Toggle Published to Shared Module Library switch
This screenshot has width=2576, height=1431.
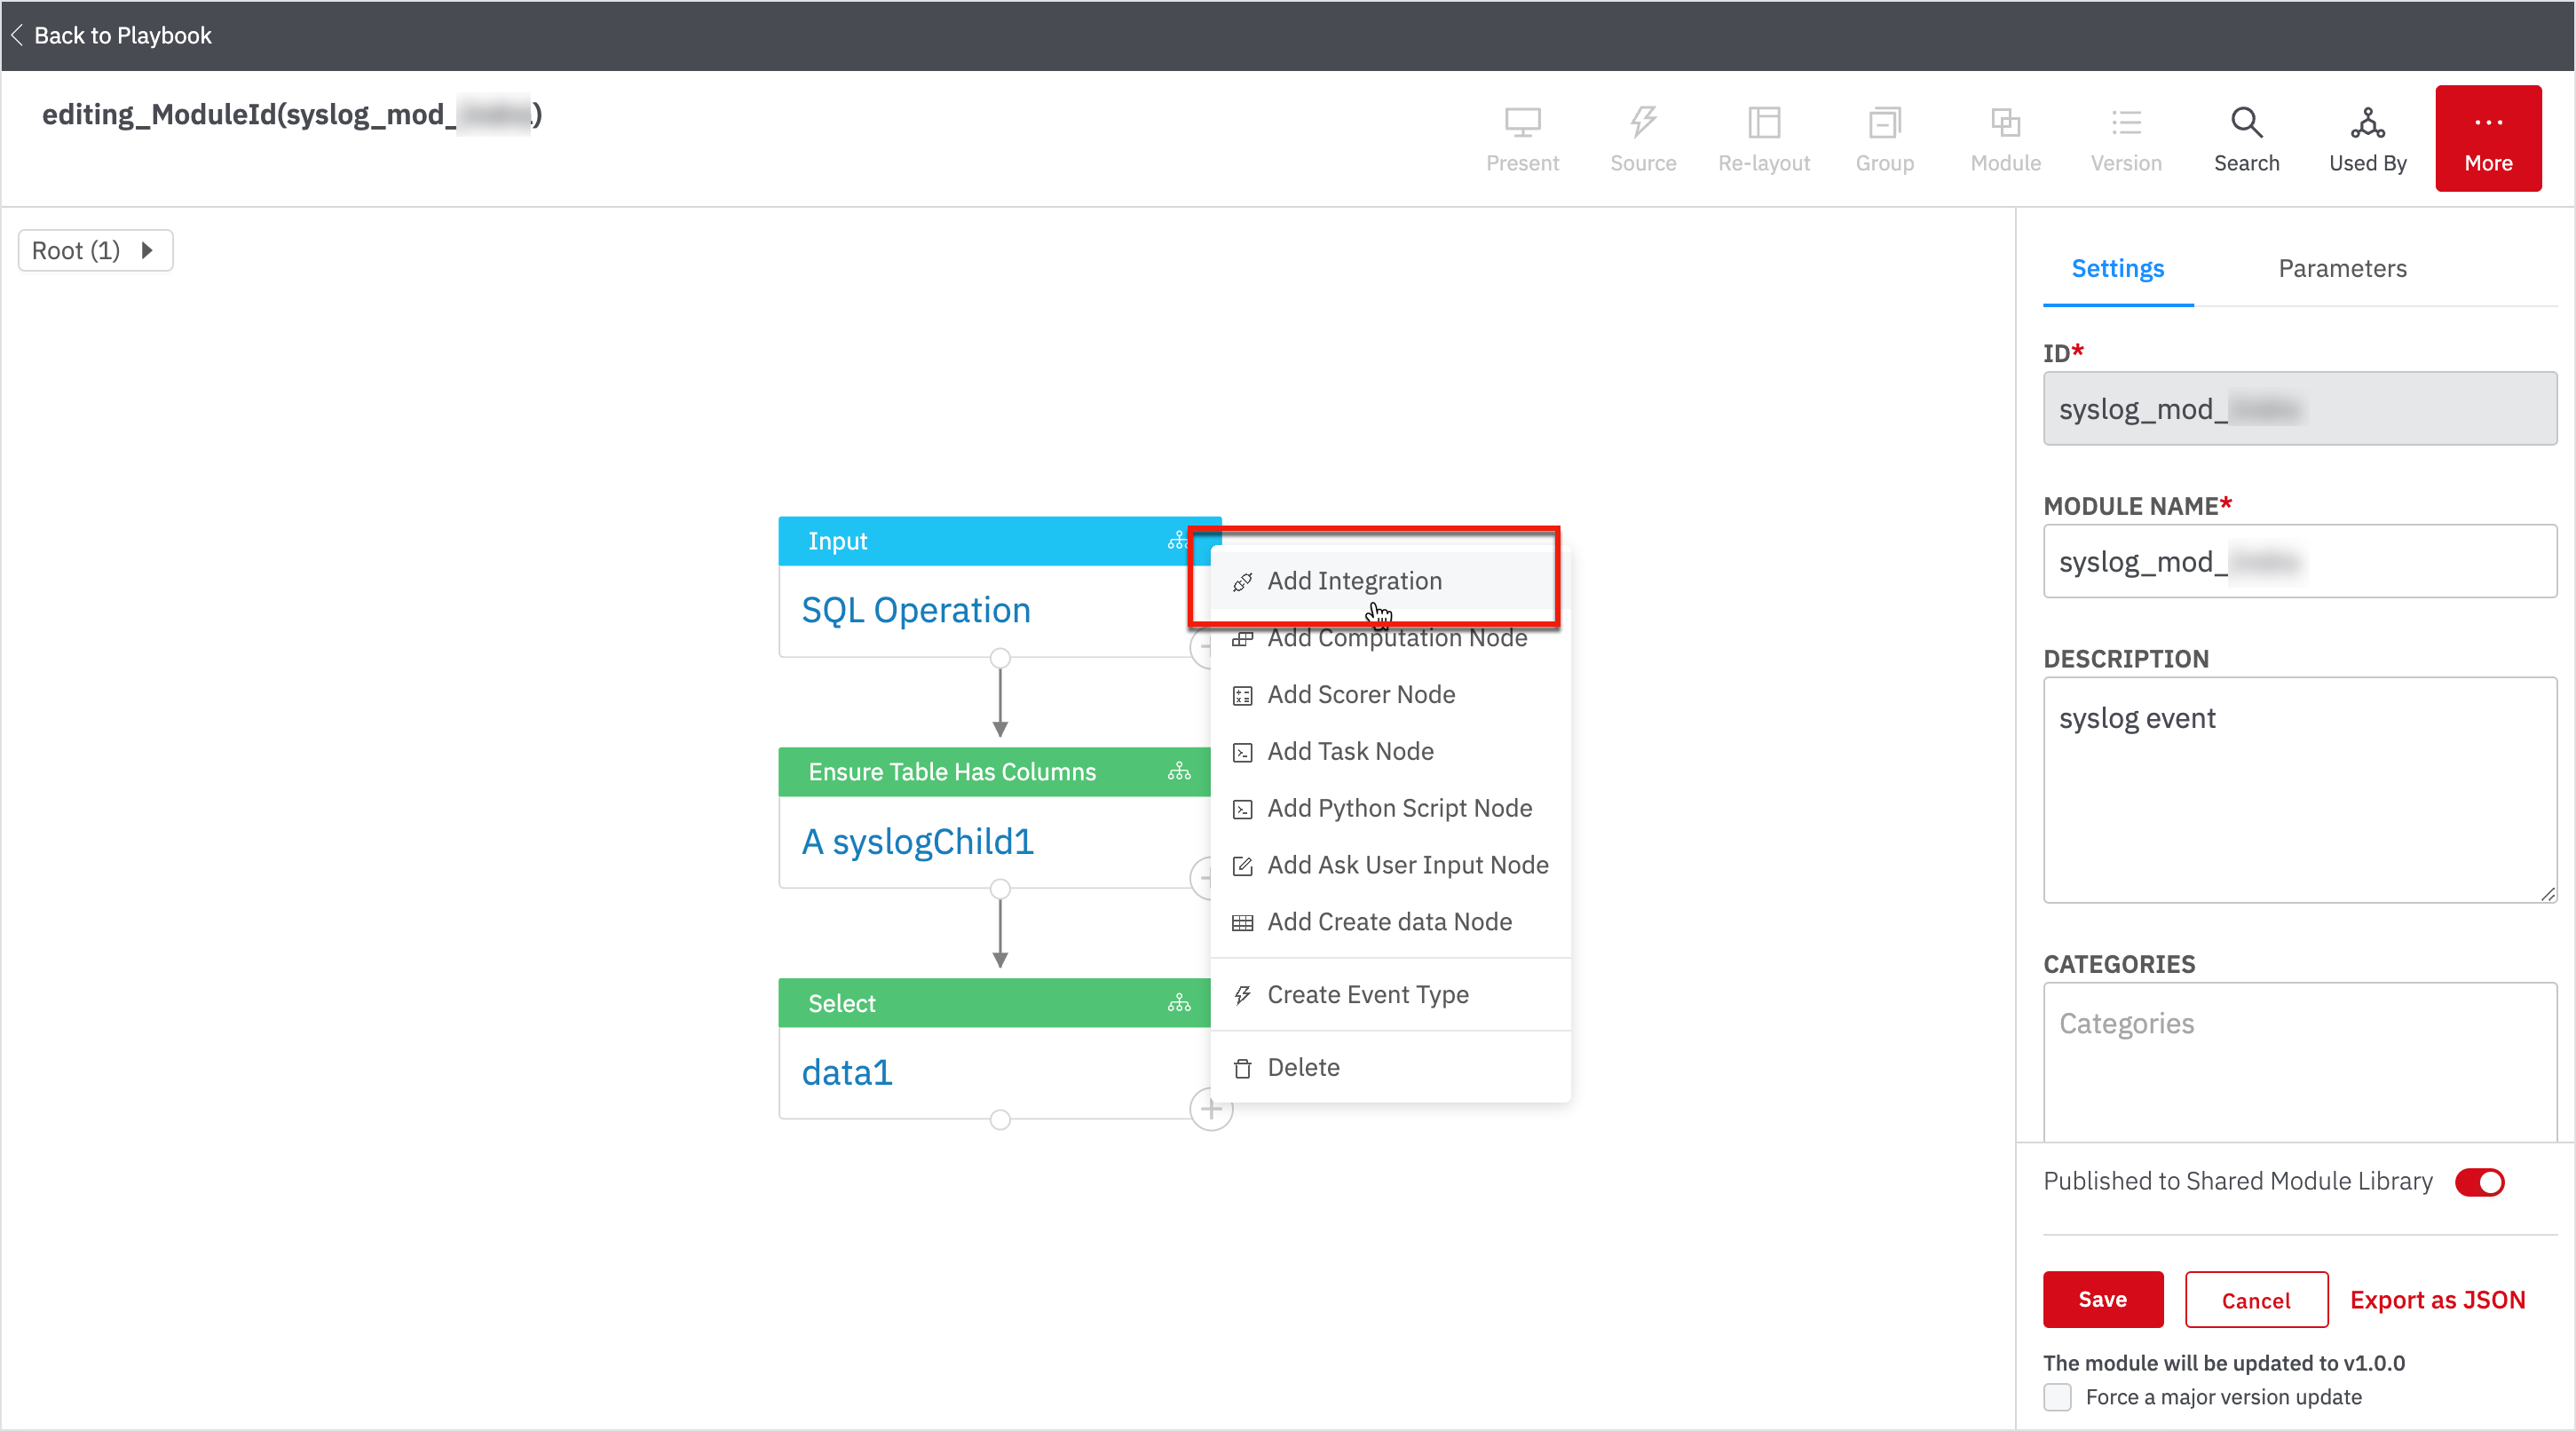pos(2479,1182)
